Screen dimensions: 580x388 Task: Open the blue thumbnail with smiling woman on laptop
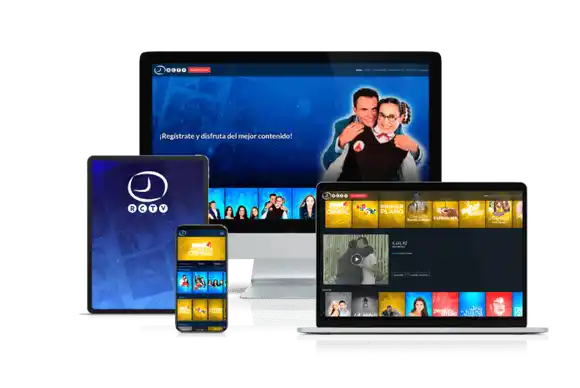tap(419, 304)
